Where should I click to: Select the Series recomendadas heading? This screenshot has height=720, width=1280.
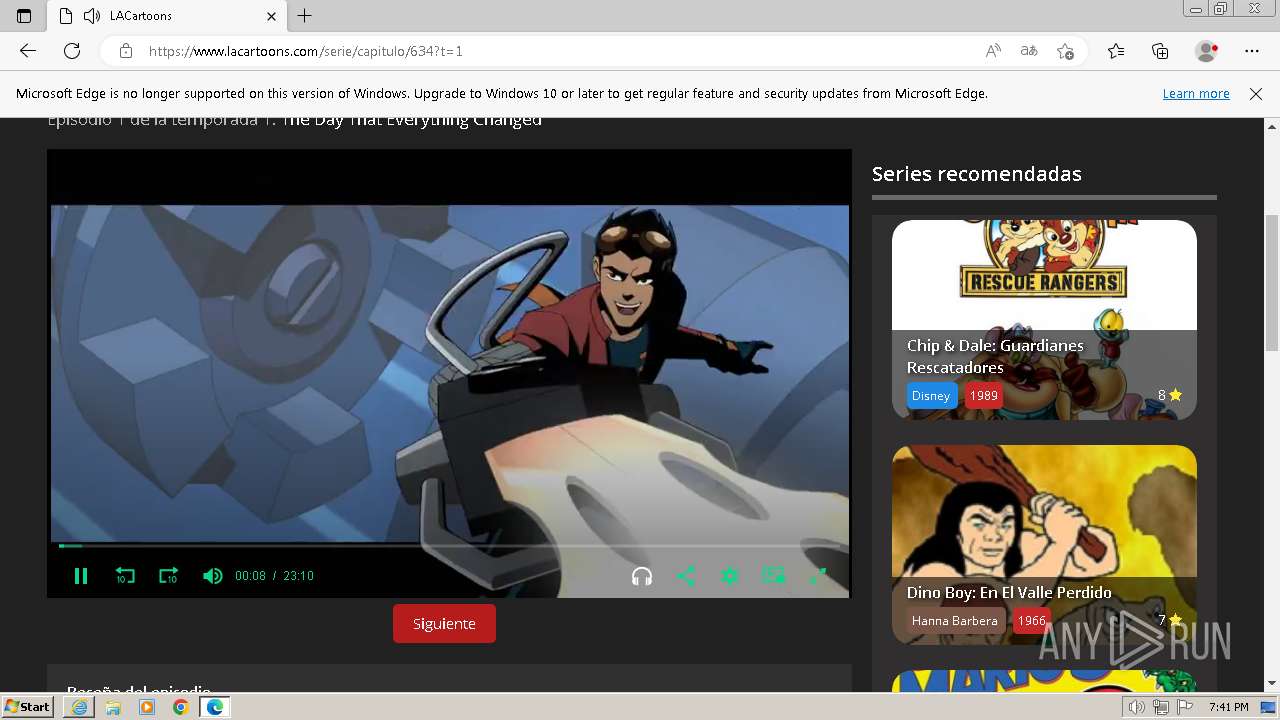coord(976,174)
